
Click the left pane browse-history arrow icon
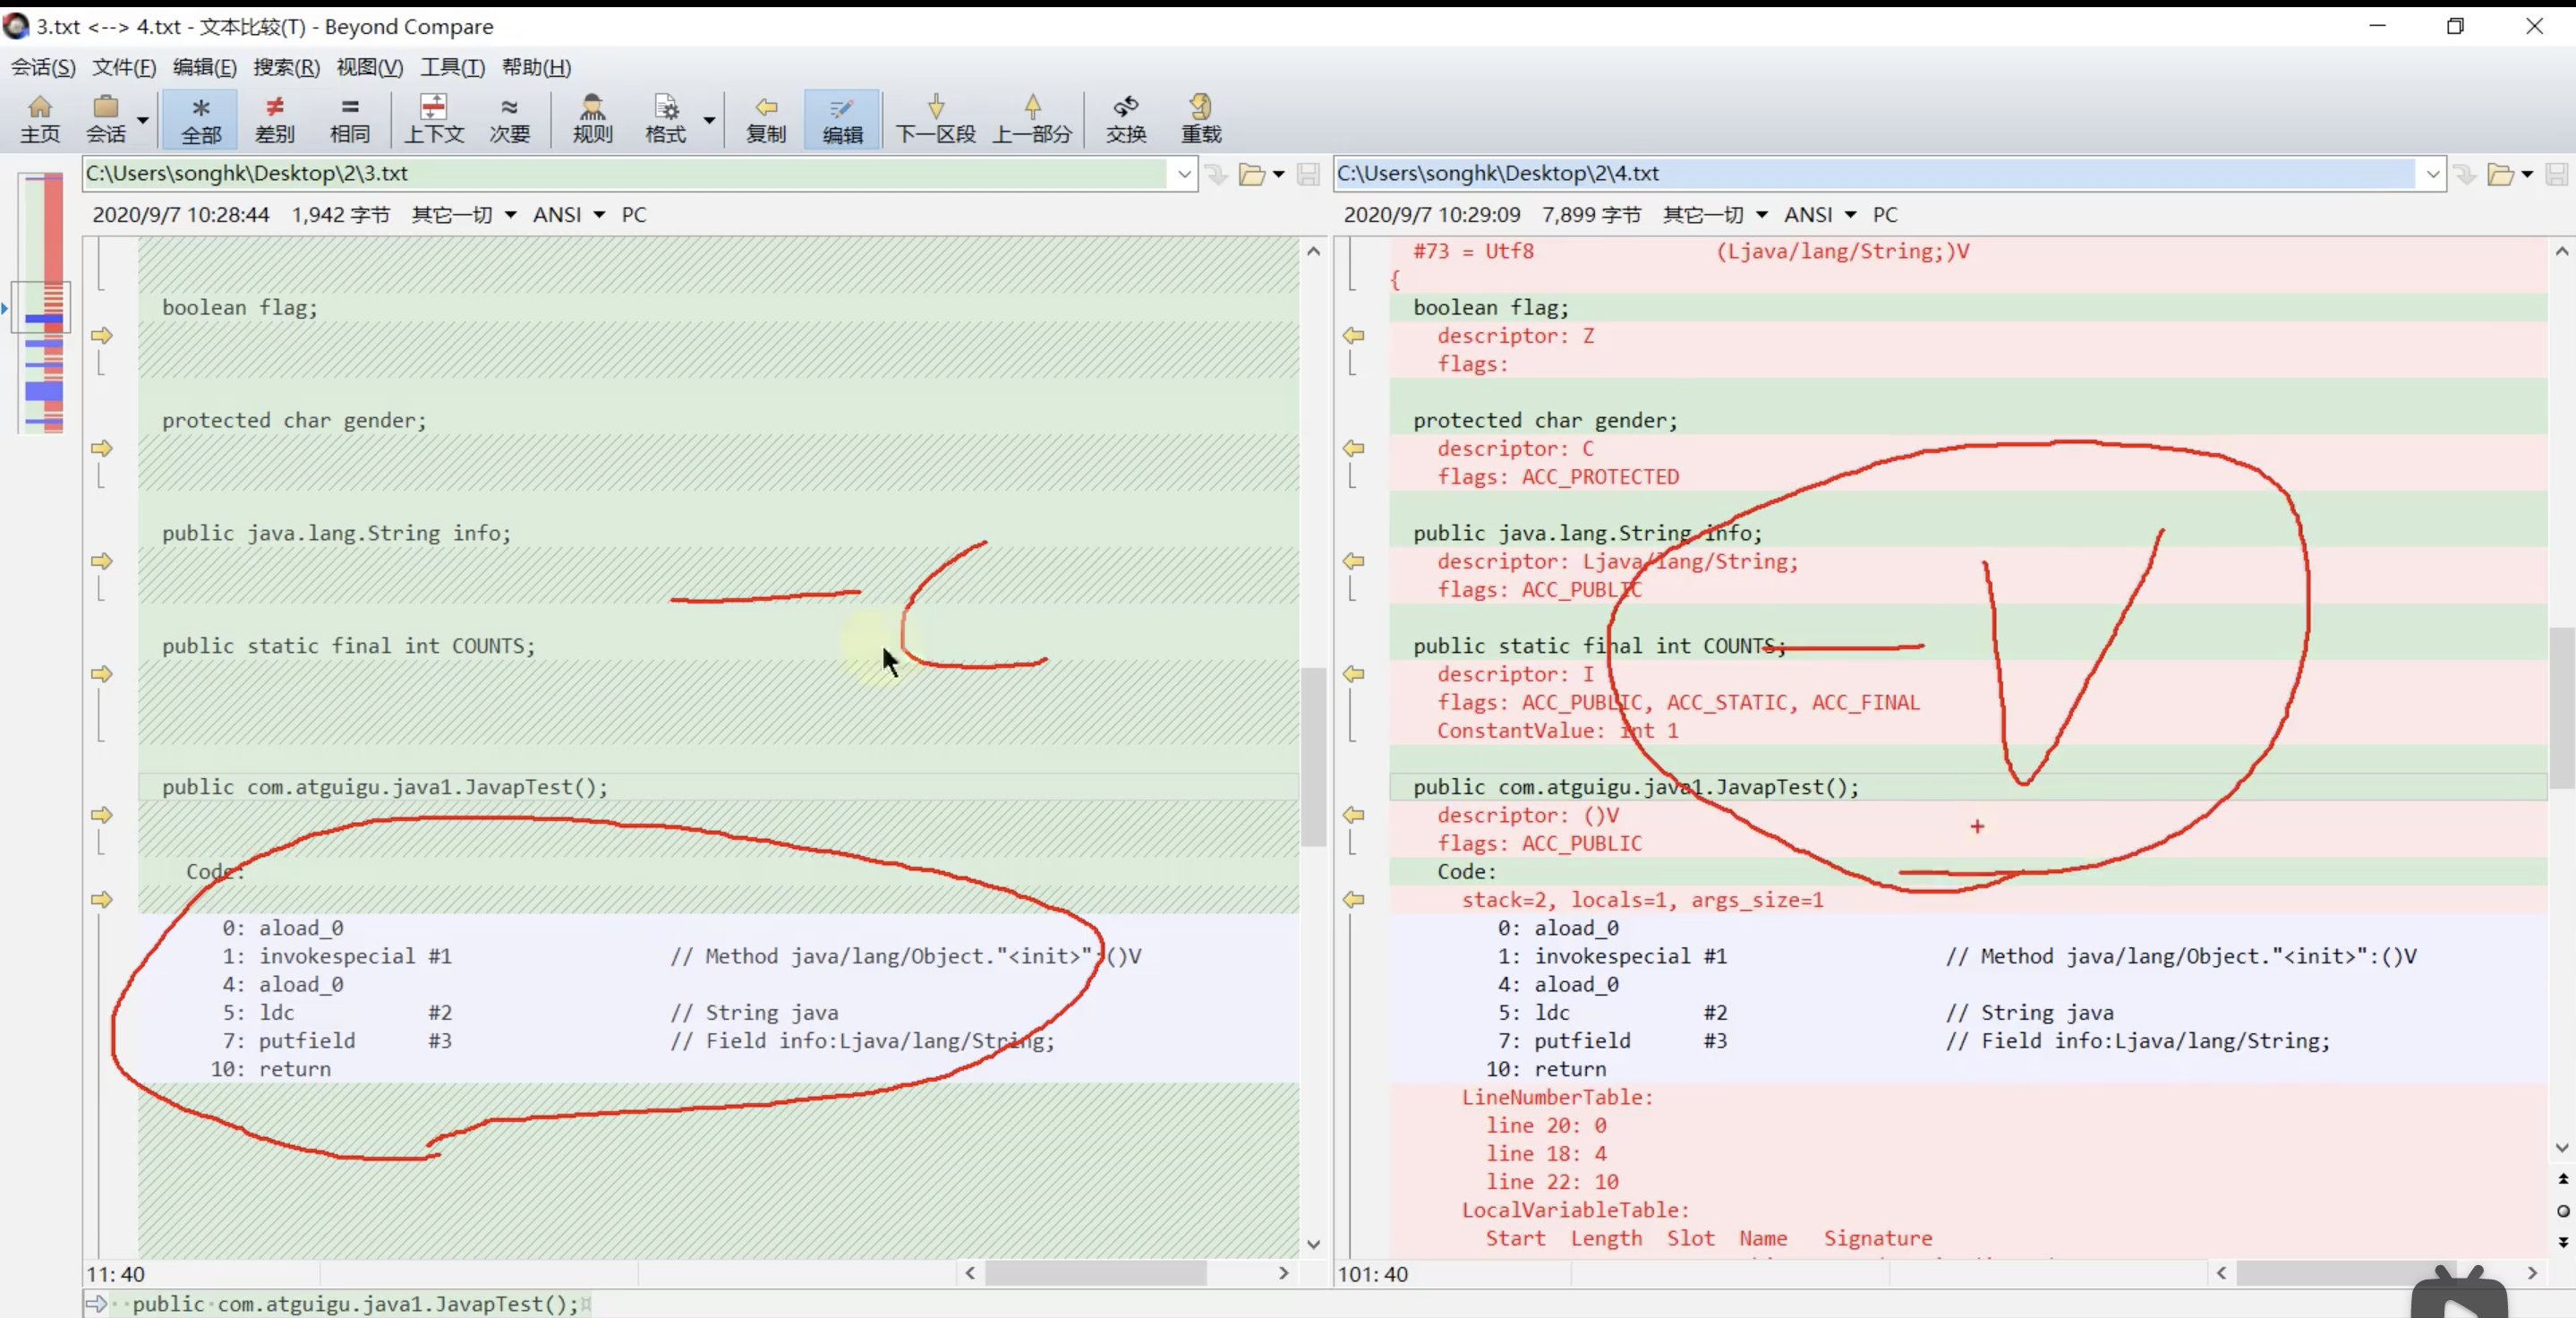(x=1216, y=174)
